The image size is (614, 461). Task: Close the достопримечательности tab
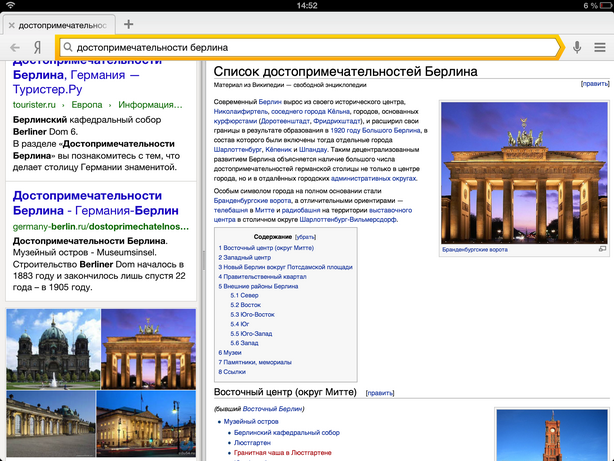(11, 23)
